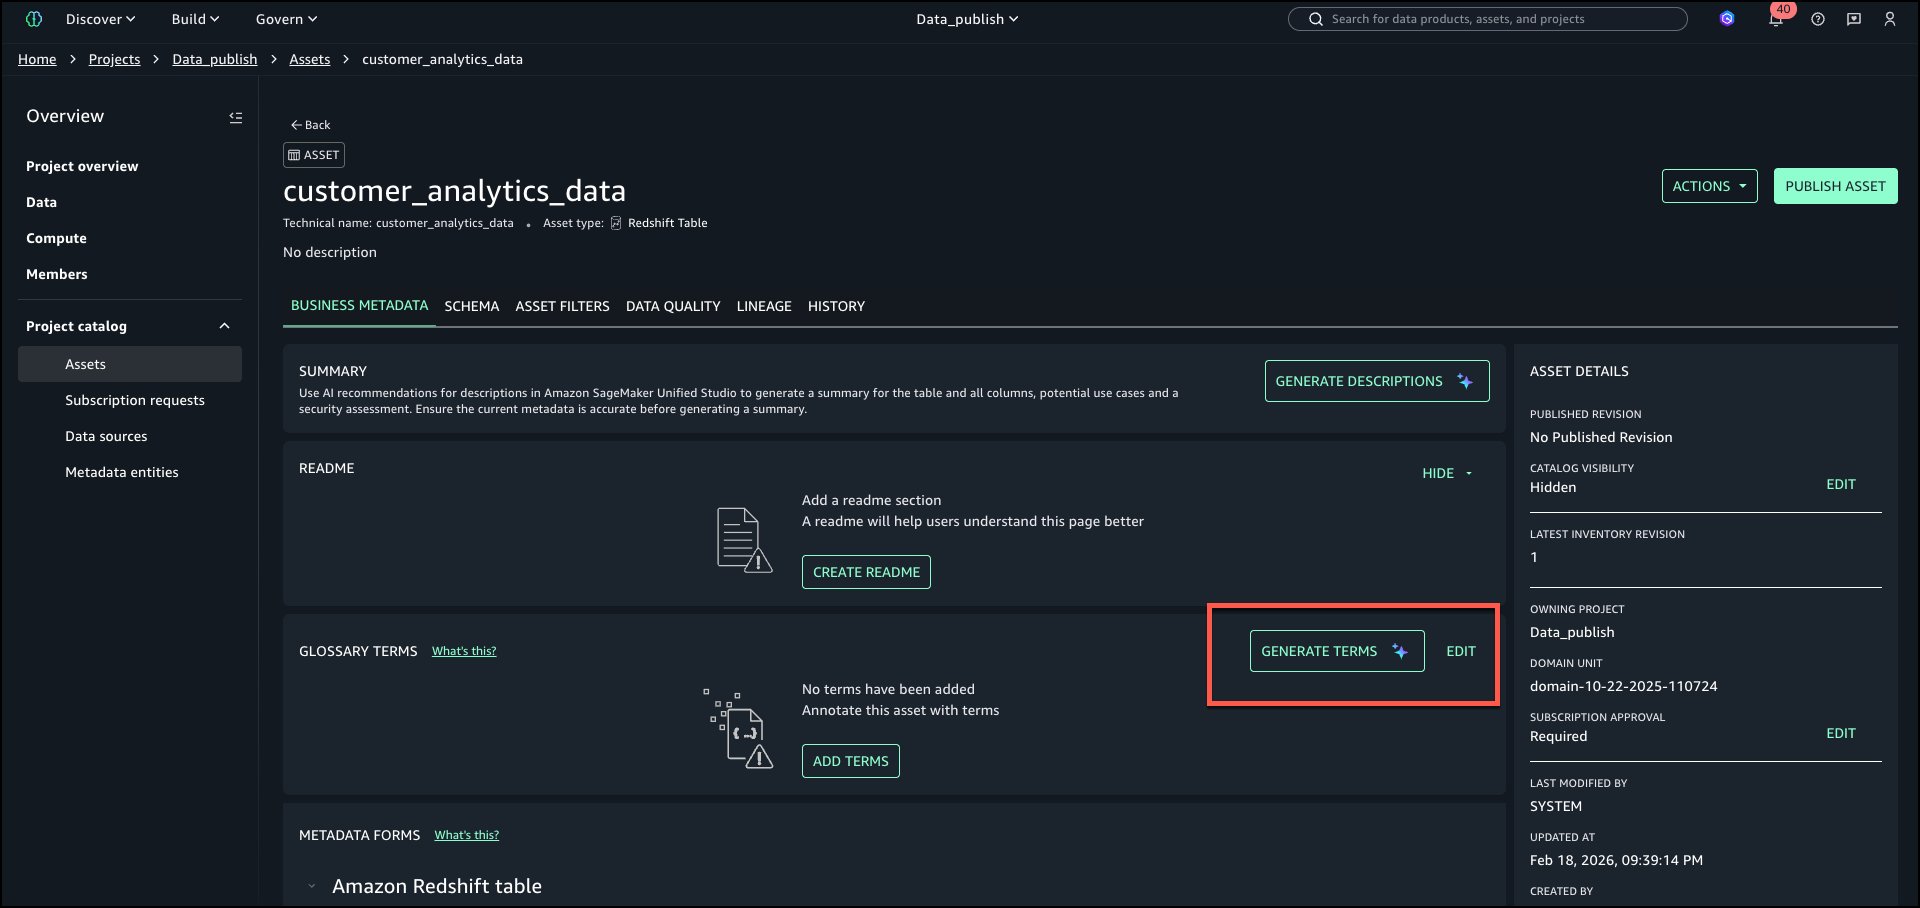1920x908 pixels.
Task: Hide the README section
Action: pyautogui.click(x=1446, y=473)
